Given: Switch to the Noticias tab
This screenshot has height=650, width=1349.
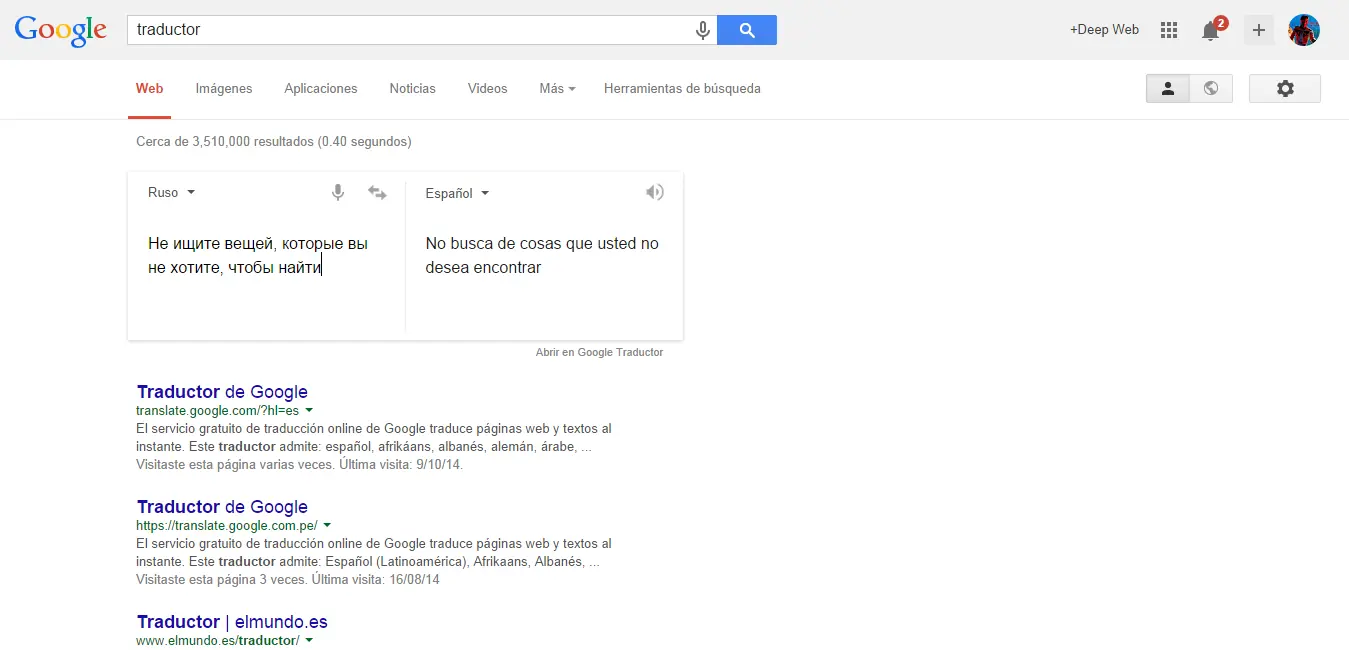Looking at the screenshot, I should (413, 88).
